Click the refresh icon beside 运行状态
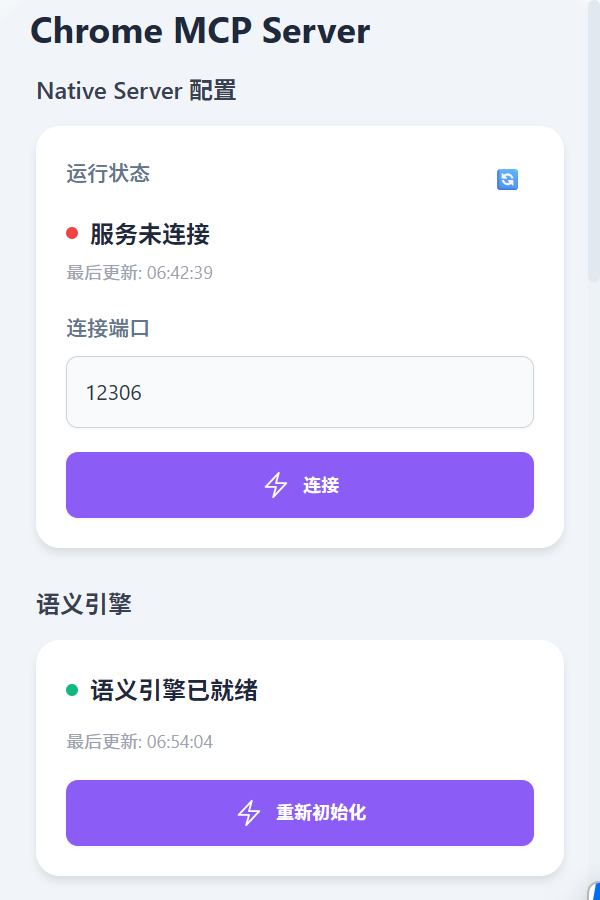 point(507,180)
